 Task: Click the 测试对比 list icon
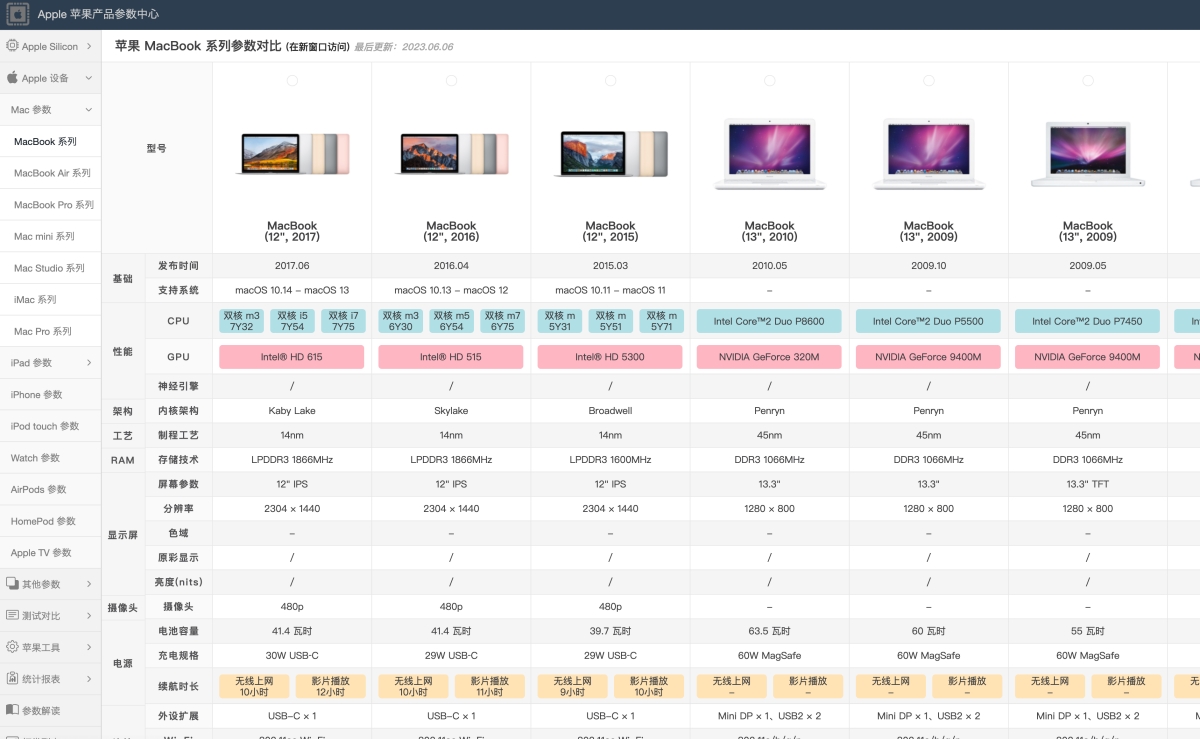click(x=12, y=615)
